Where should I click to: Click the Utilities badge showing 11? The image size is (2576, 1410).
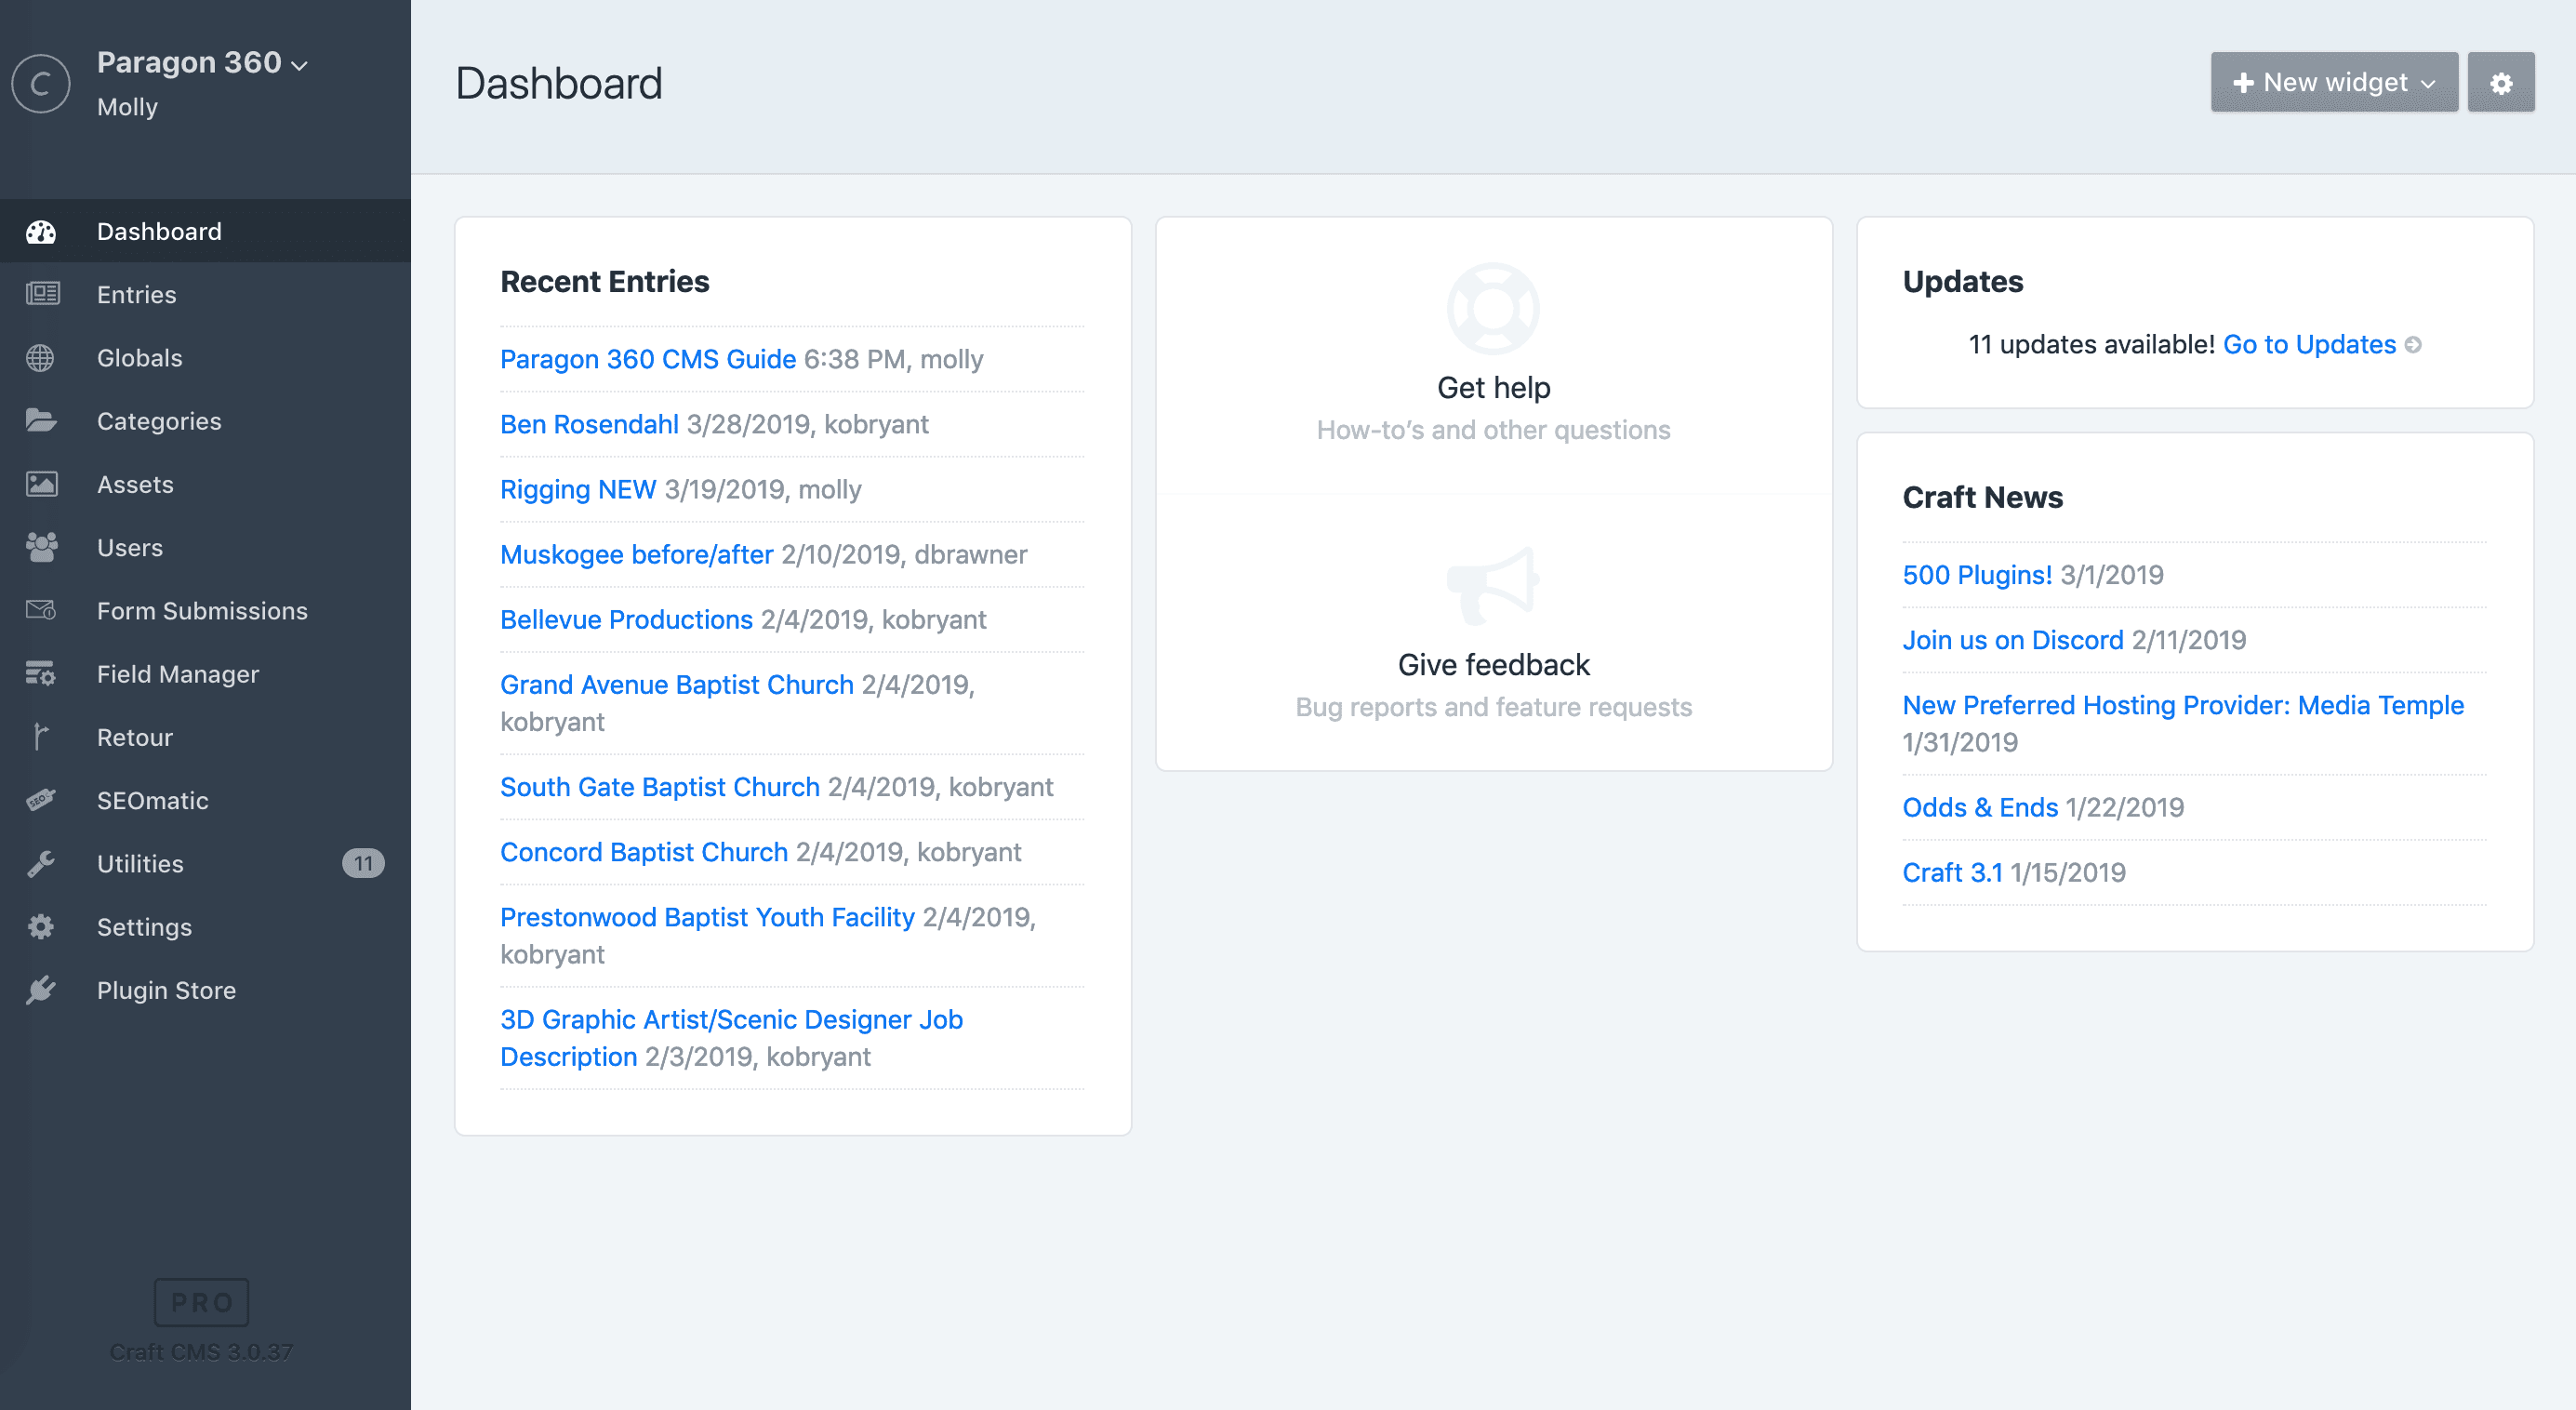[363, 863]
